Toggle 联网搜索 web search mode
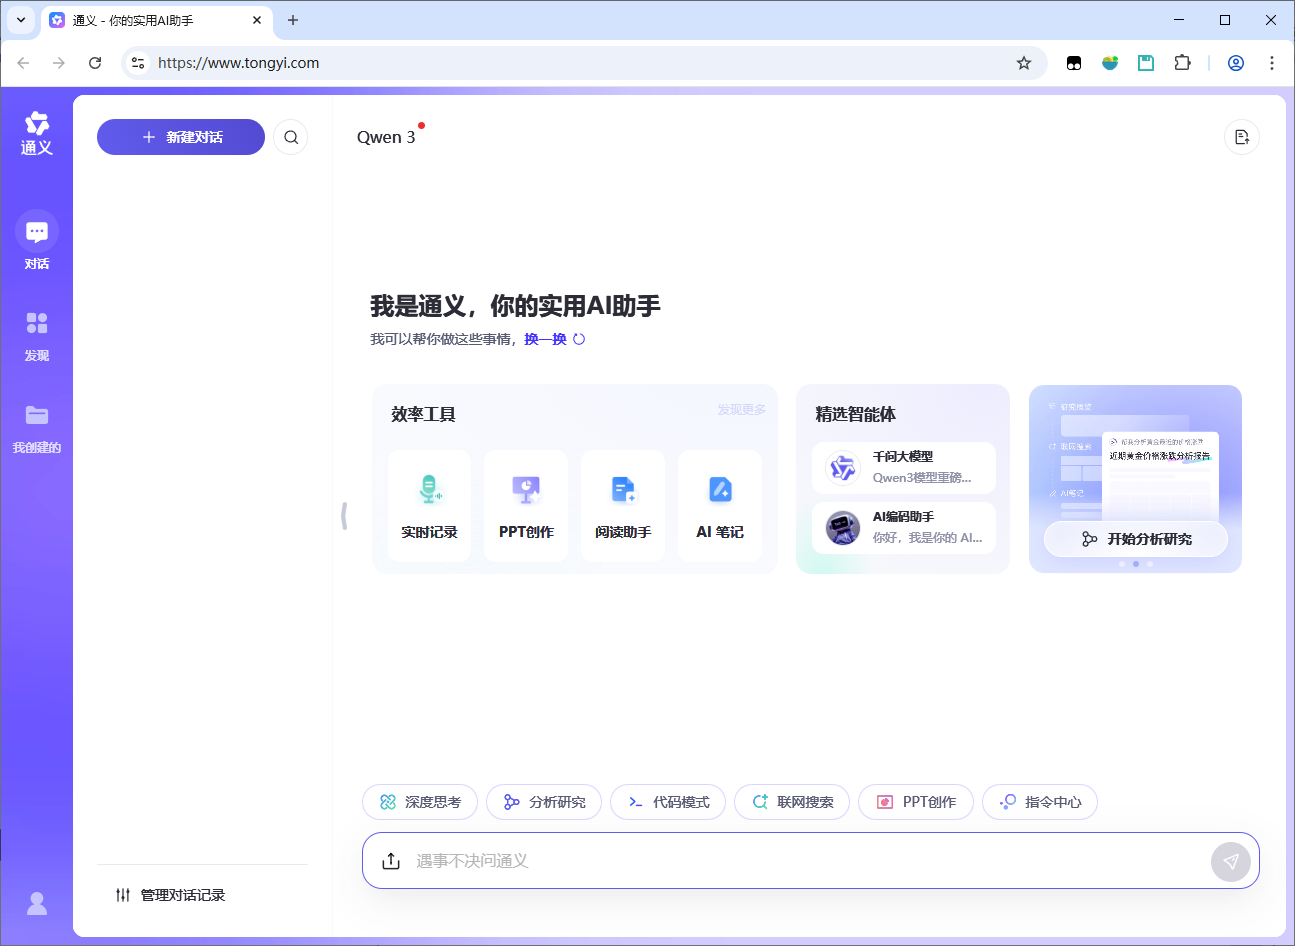The width and height of the screenshot is (1295, 946). 792,802
